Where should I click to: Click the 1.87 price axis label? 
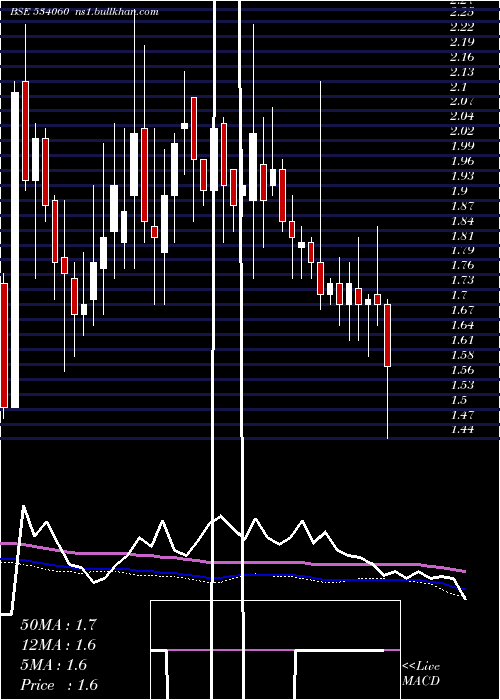pos(462,206)
